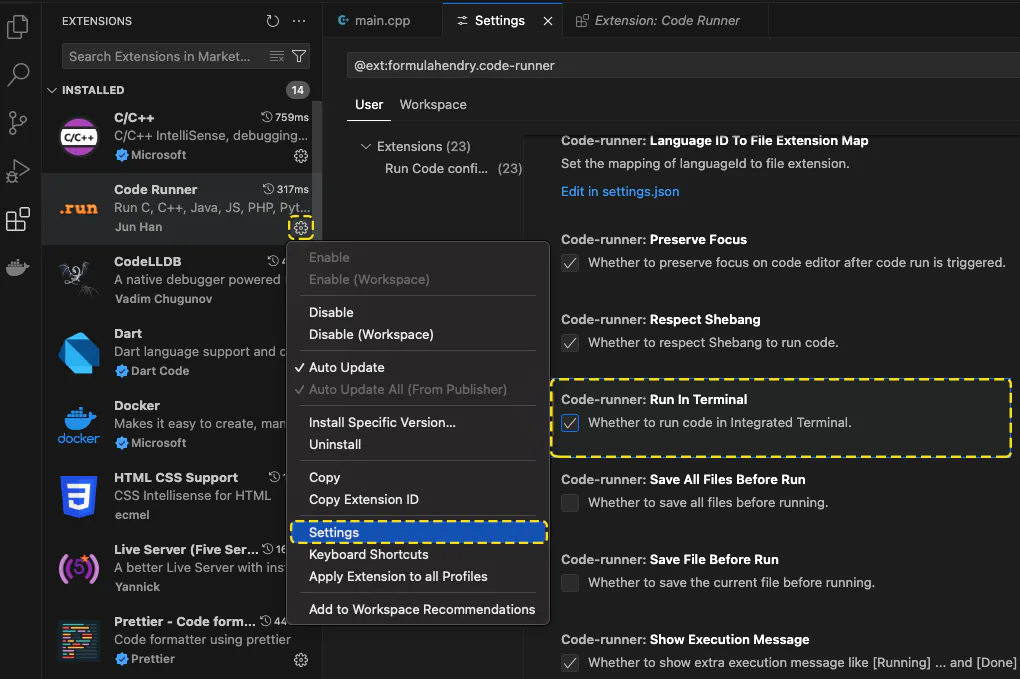The image size is (1020, 679).
Task: Close the Settings tab
Action: click(x=548, y=21)
